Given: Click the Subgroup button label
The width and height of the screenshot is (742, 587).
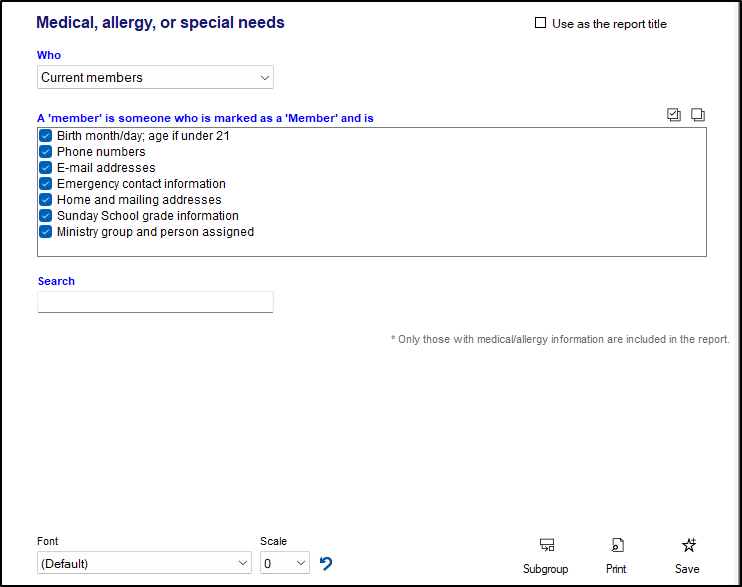Looking at the screenshot, I should 545,569.
